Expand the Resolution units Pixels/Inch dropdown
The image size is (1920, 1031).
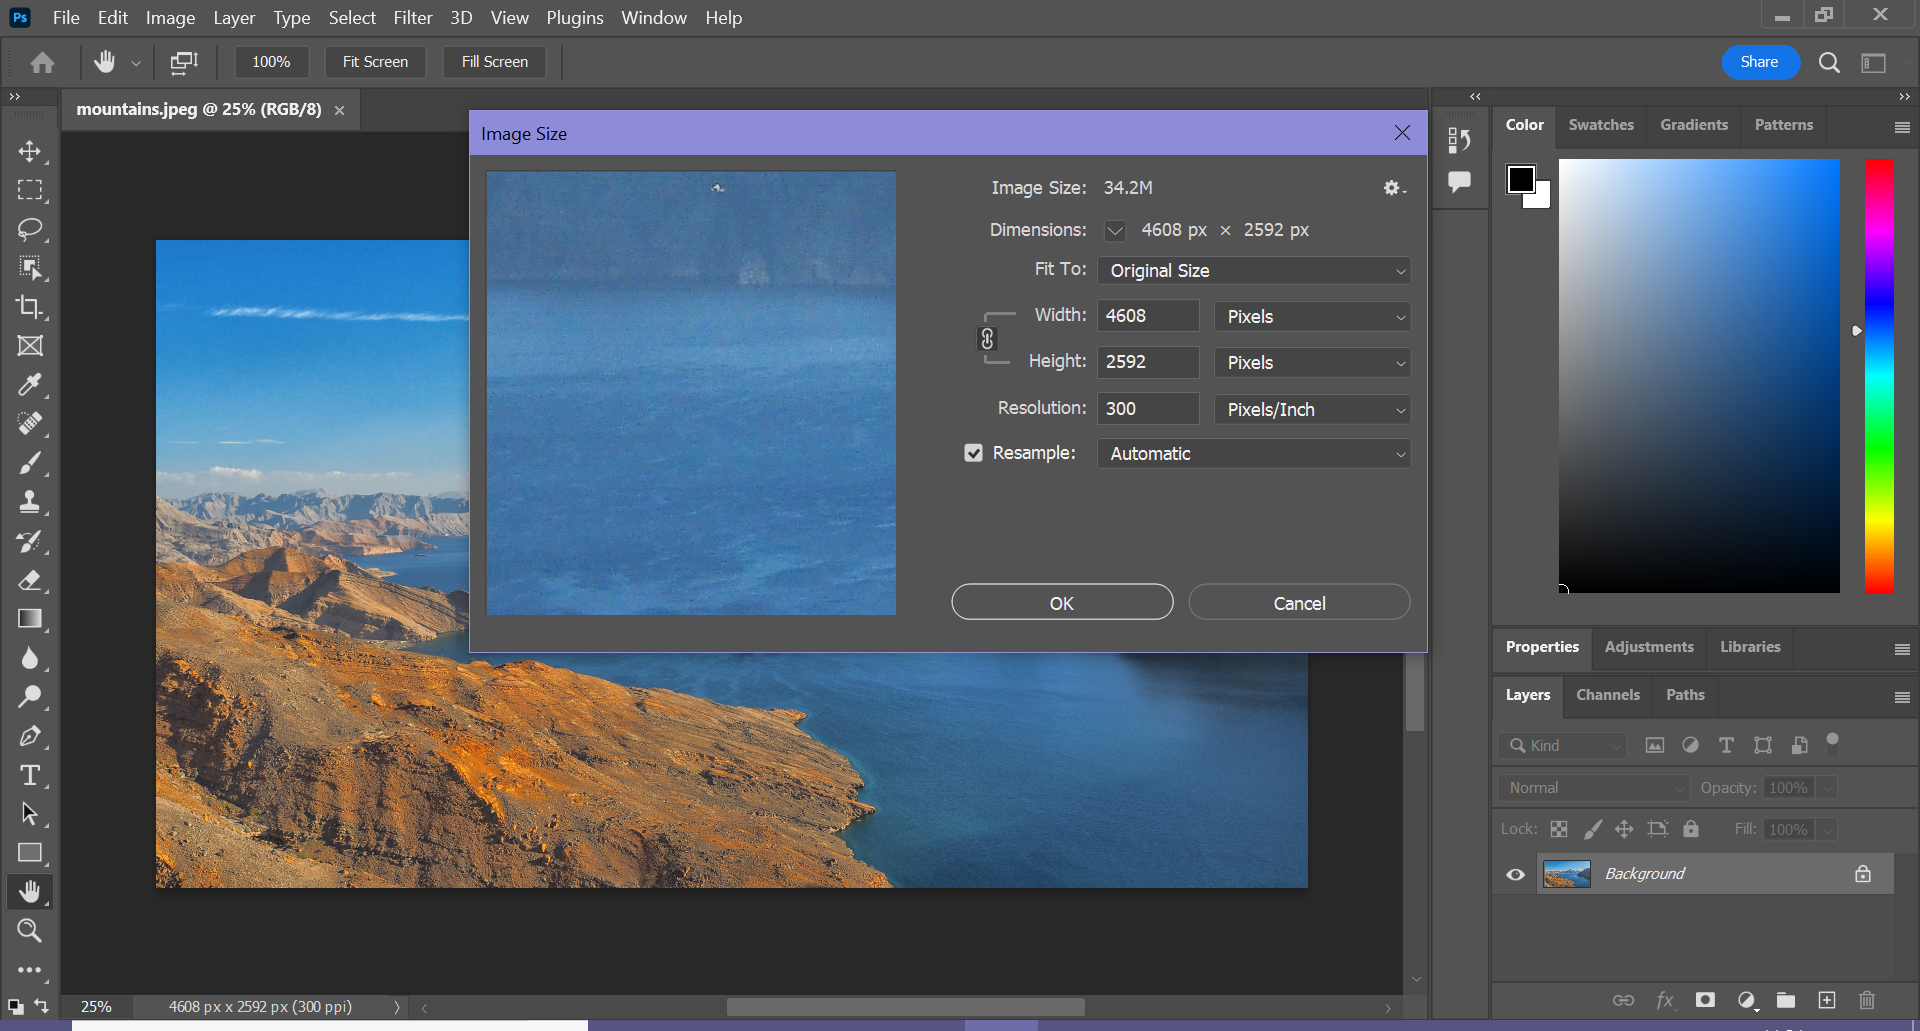point(1312,409)
